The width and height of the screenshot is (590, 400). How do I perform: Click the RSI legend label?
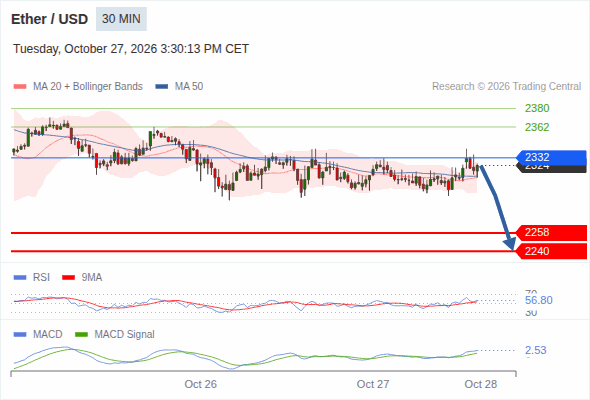coord(41,278)
